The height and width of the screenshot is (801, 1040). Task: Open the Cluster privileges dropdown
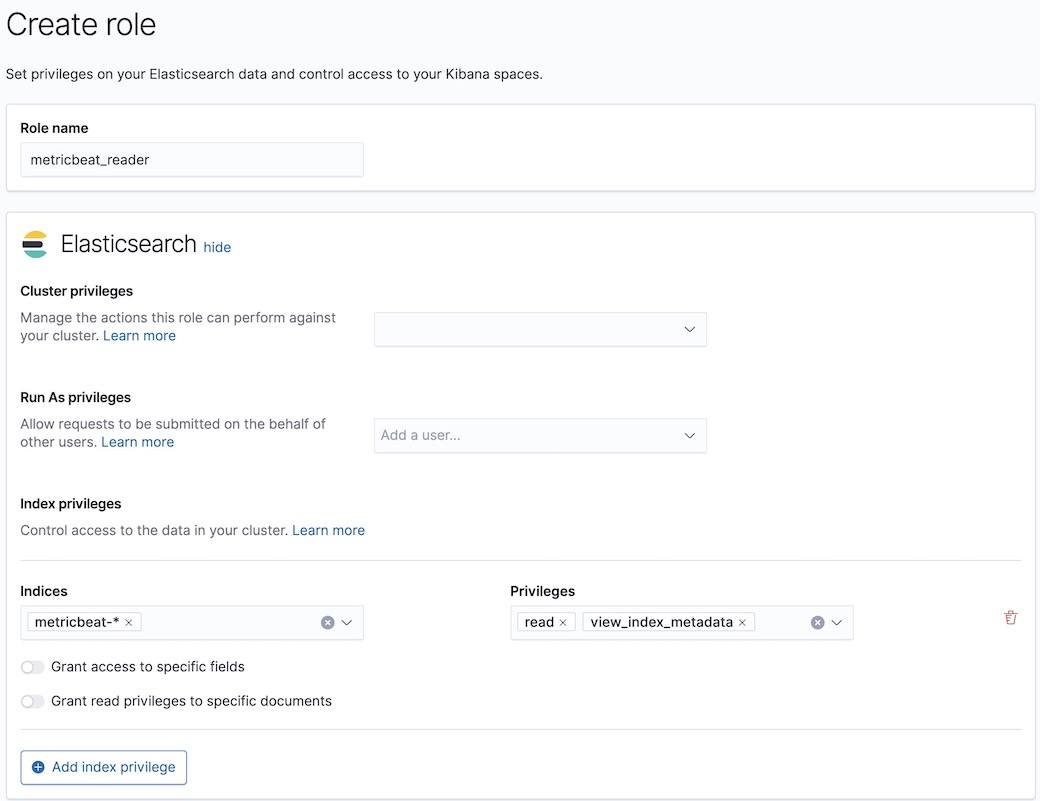coord(540,328)
